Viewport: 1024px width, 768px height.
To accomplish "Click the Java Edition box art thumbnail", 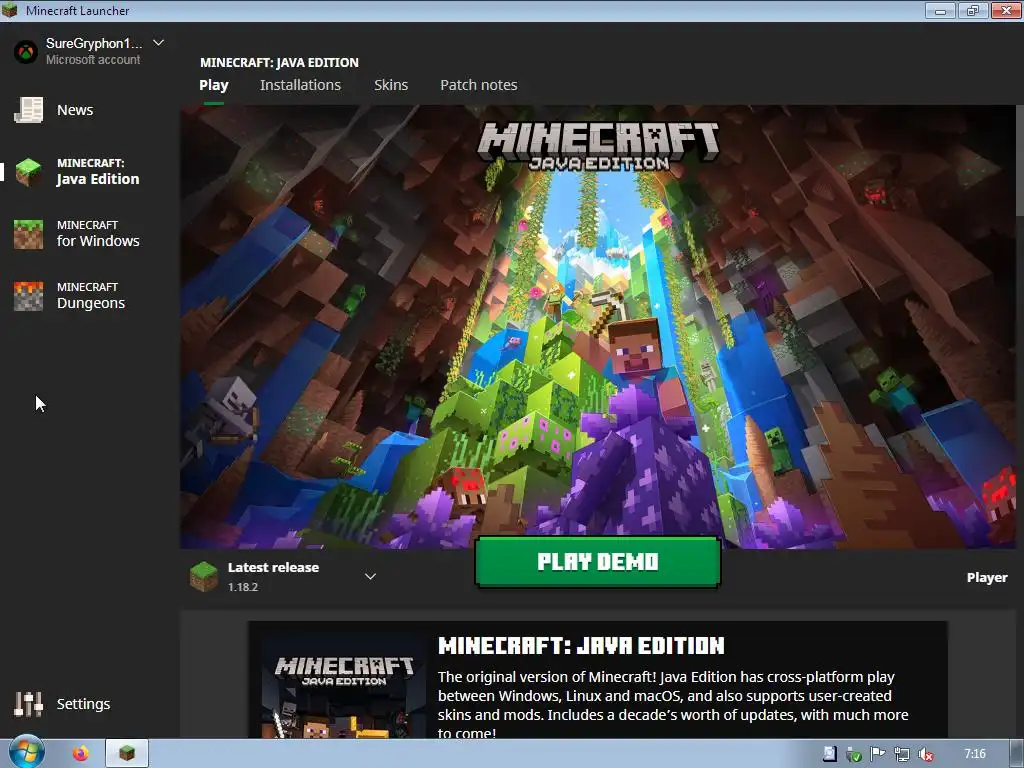I will (344, 689).
